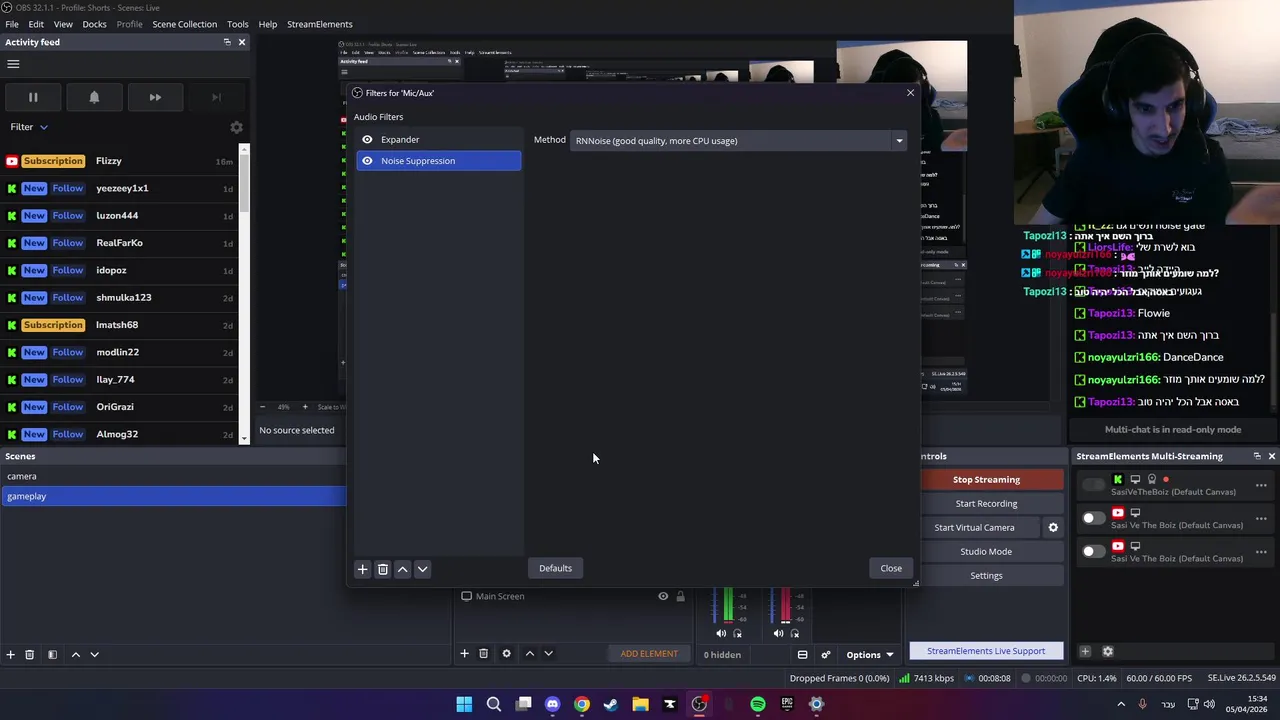The image size is (1280, 720).
Task: Pause the activity feed
Action: (32, 97)
